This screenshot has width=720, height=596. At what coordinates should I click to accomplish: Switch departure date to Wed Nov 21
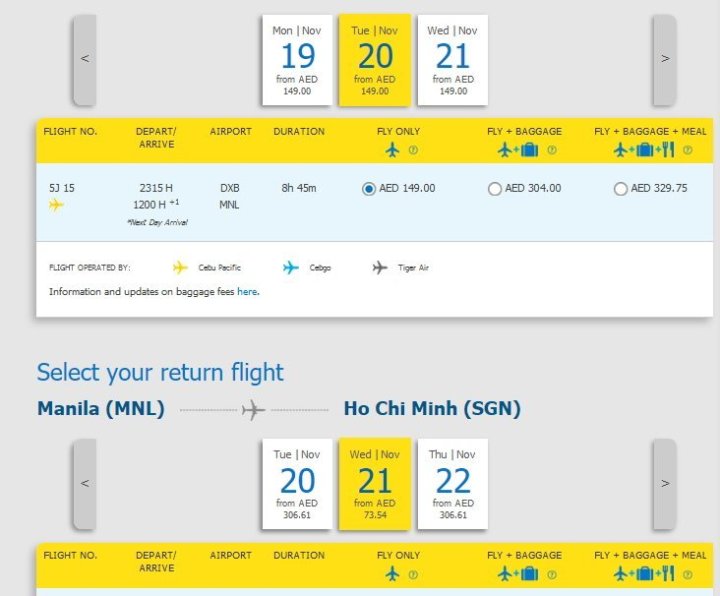pyautogui.click(x=453, y=60)
